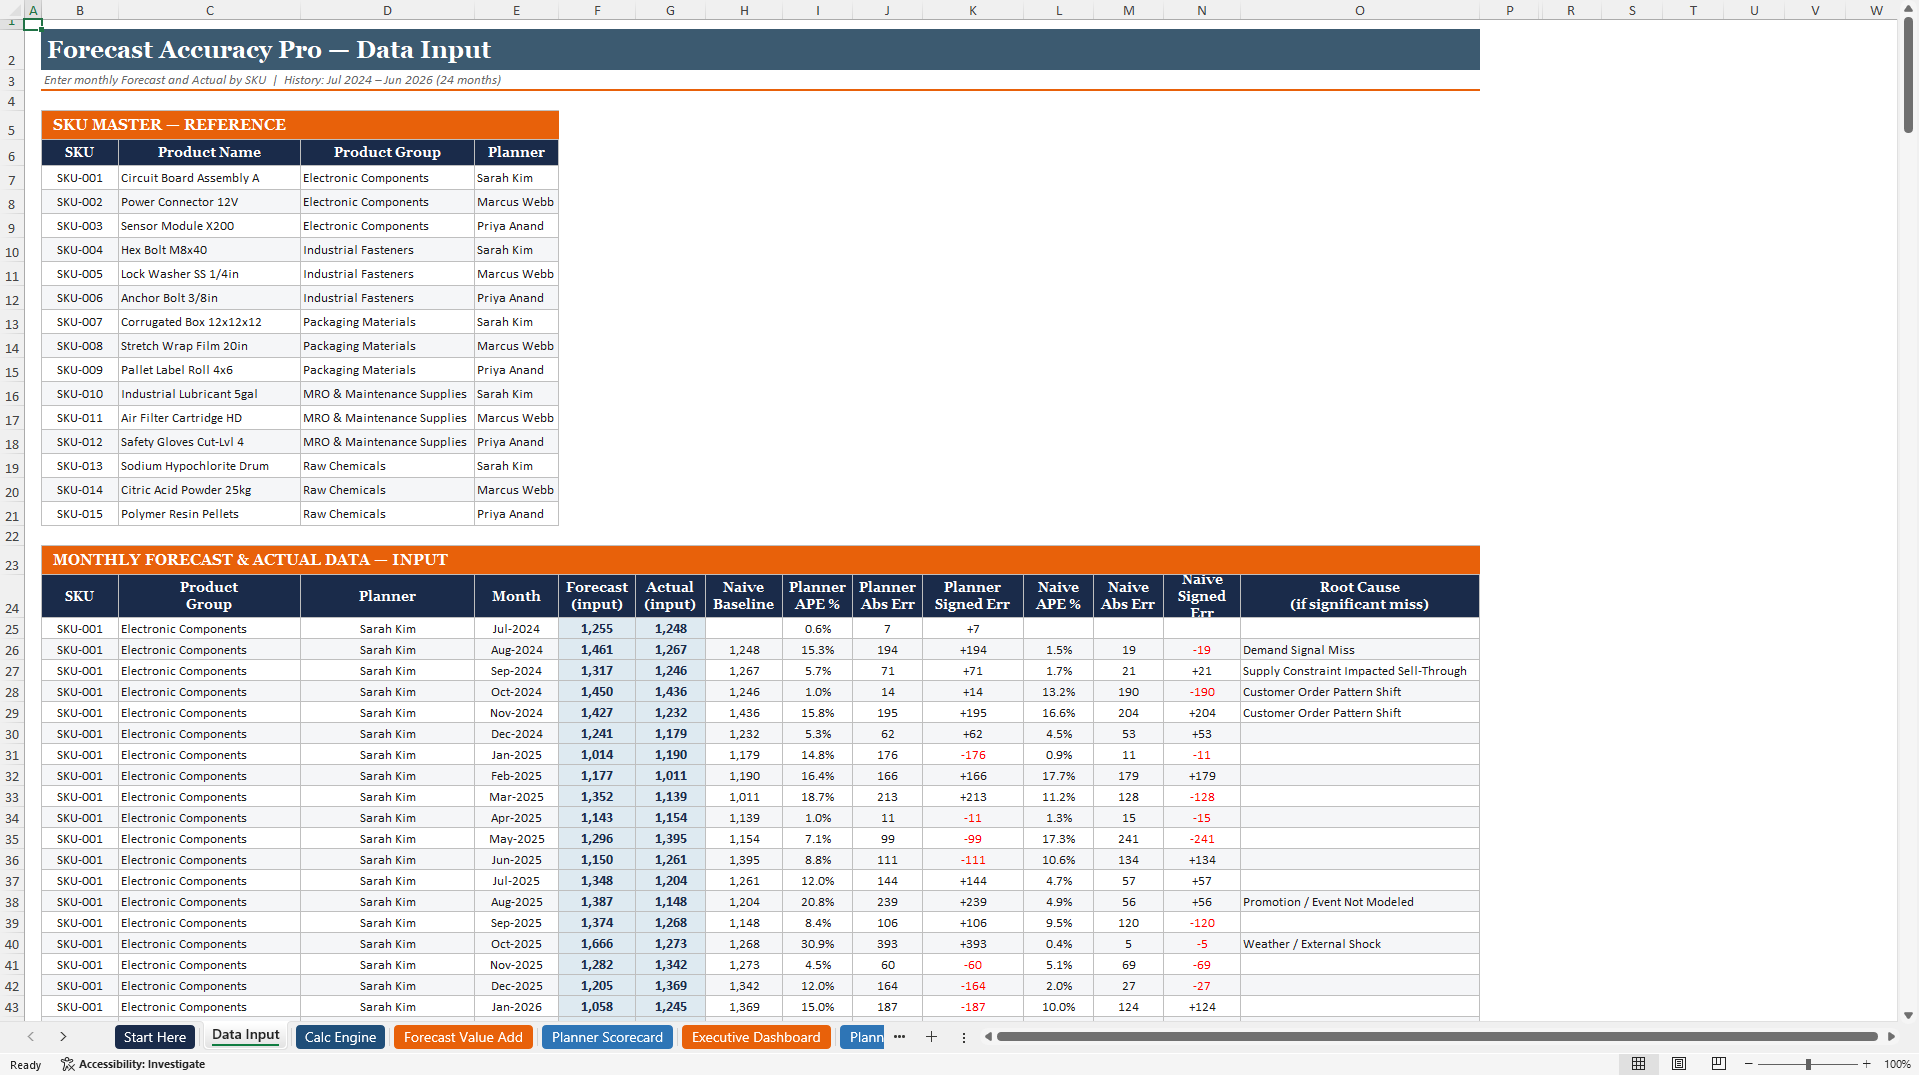Select the 30.9% Planner APE cell

coord(817,944)
